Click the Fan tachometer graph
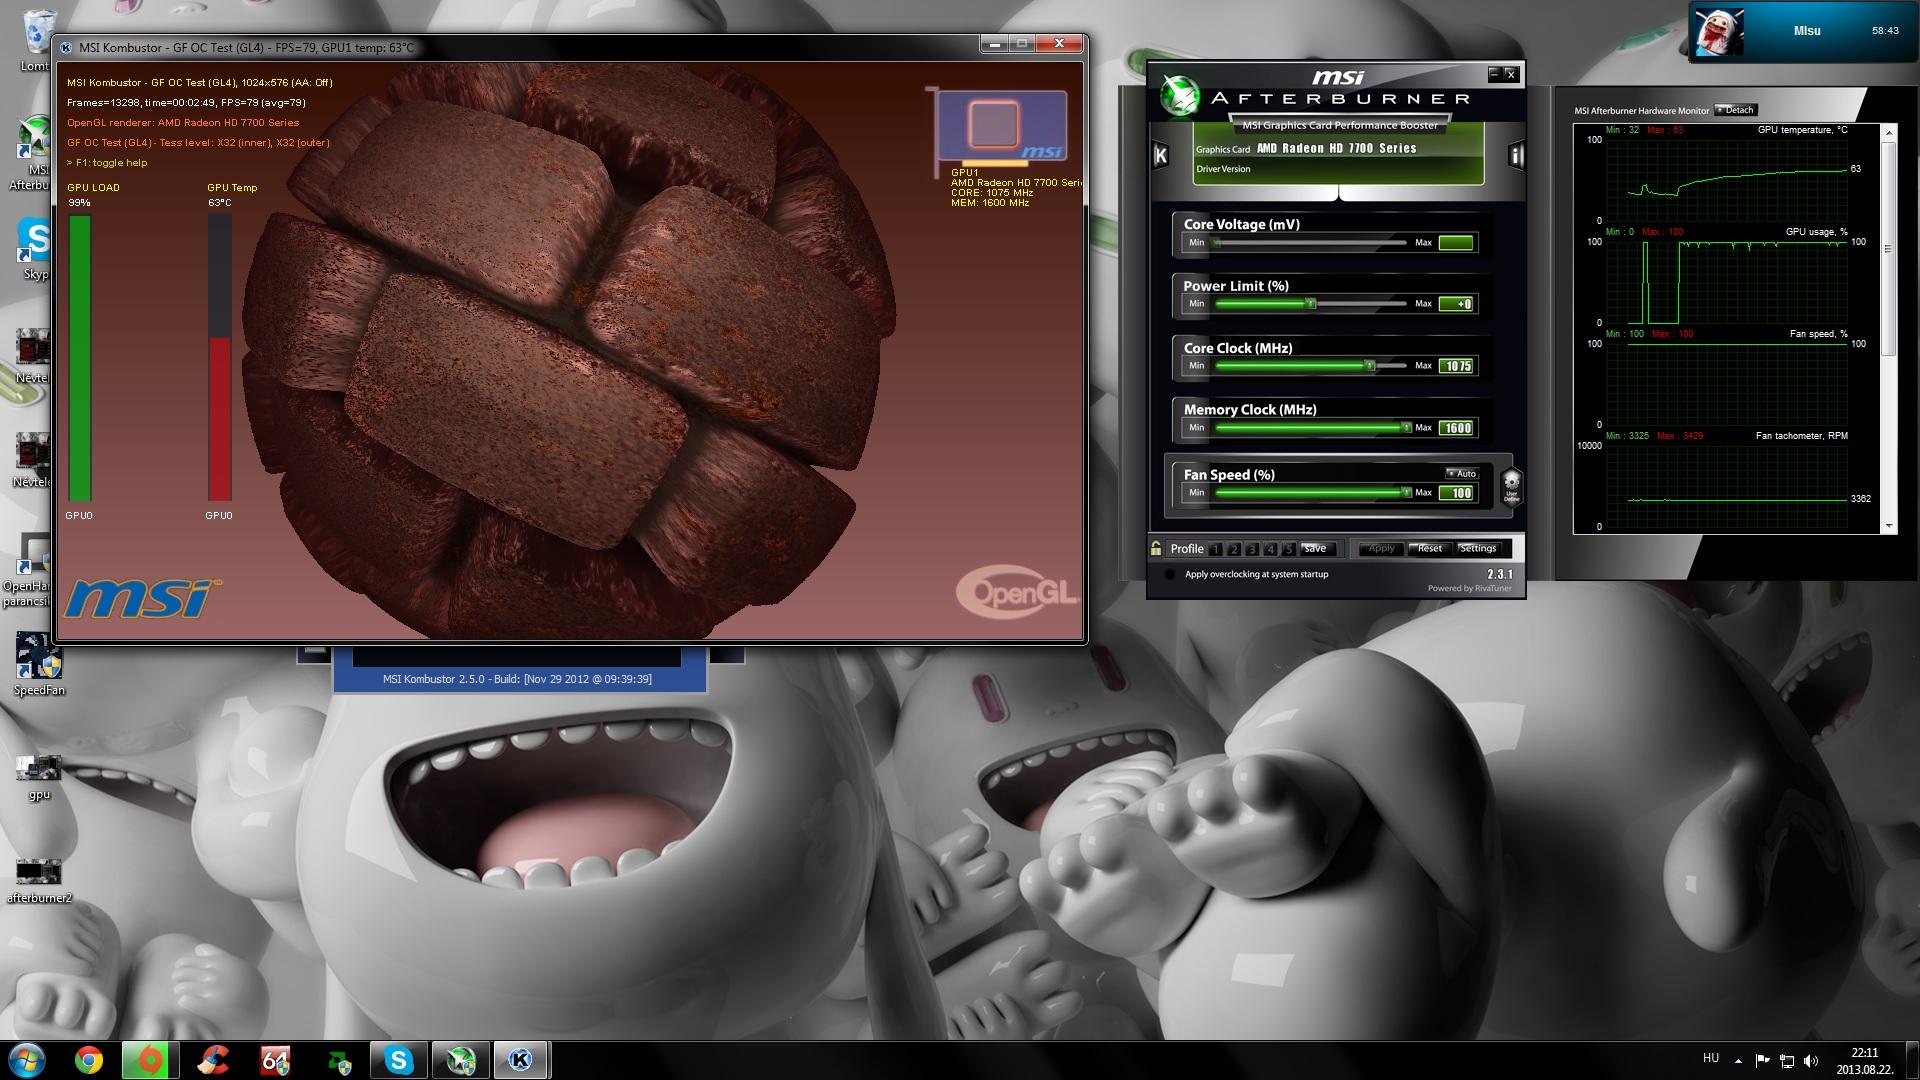The width and height of the screenshot is (1920, 1080). (1727, 486)
